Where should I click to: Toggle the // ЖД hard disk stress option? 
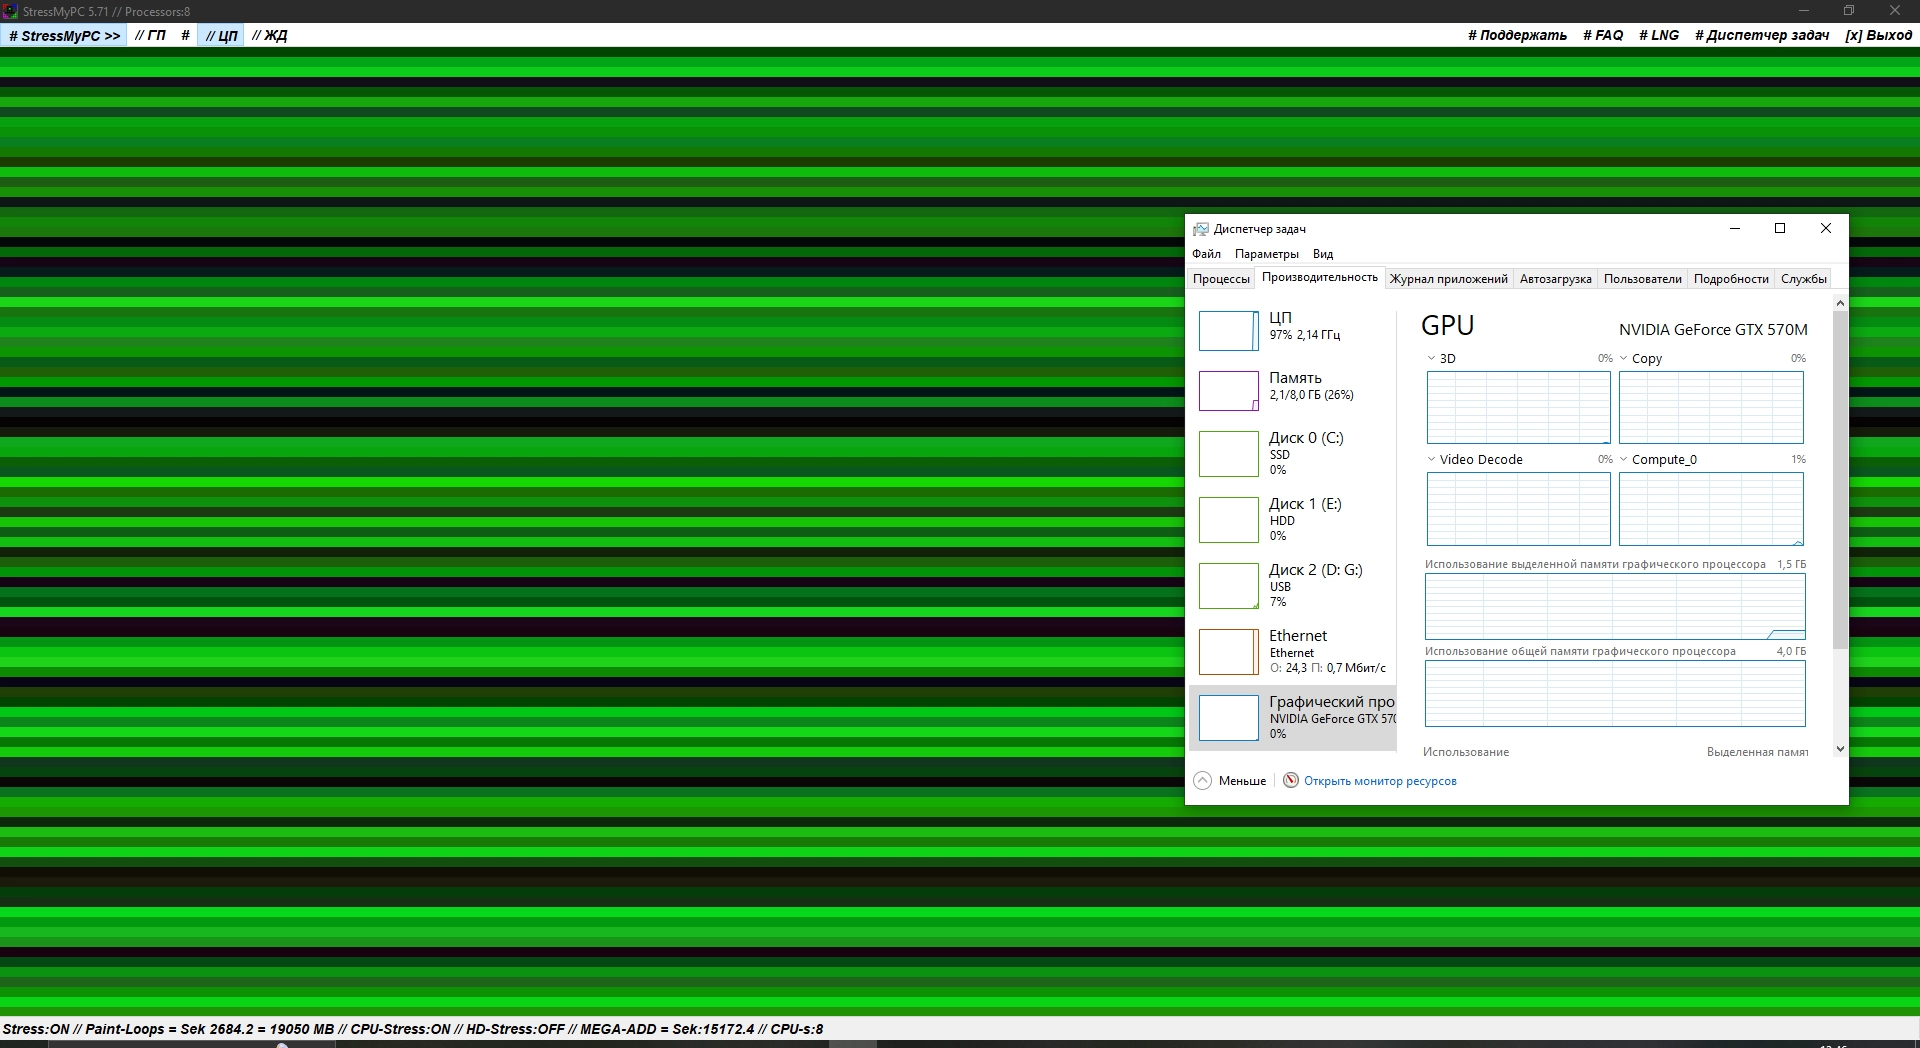click(x=270, y=36)
